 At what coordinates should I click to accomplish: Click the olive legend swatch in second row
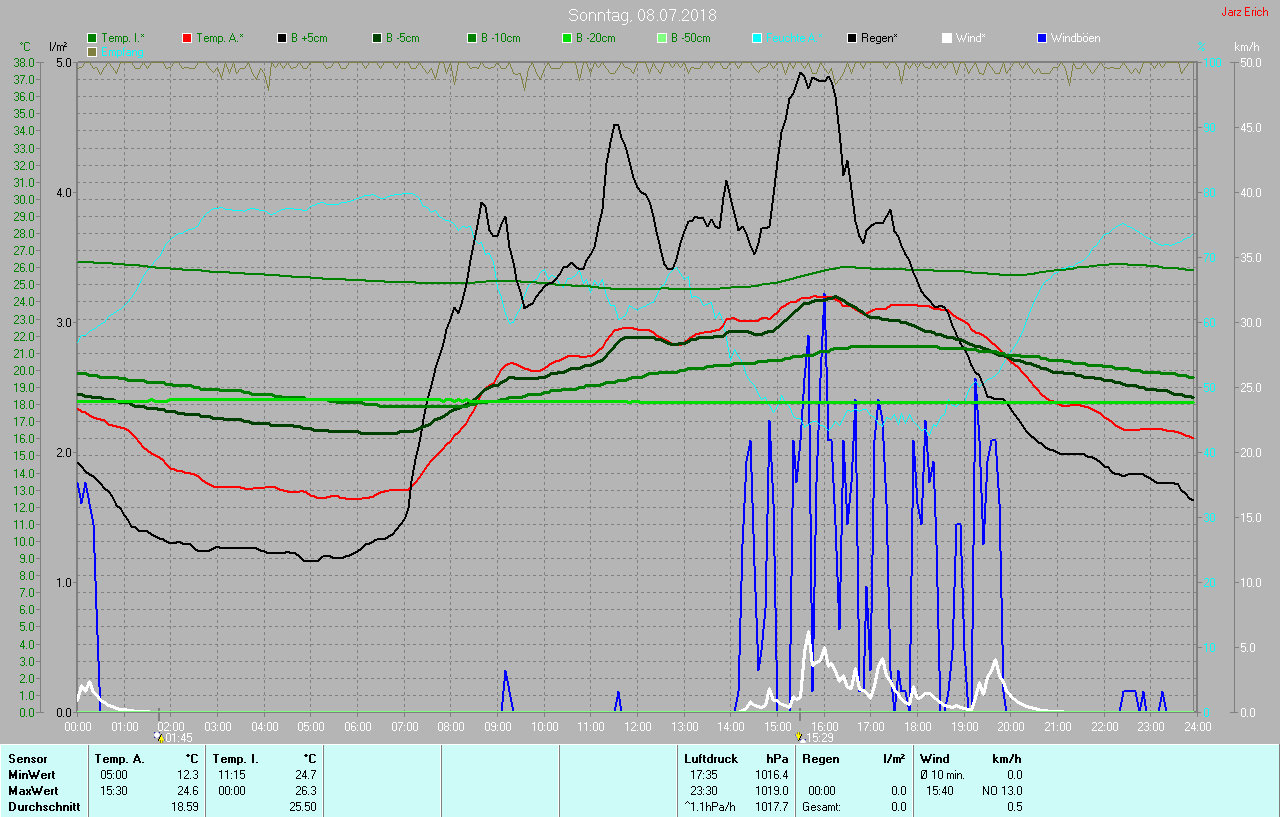[93, 51]
